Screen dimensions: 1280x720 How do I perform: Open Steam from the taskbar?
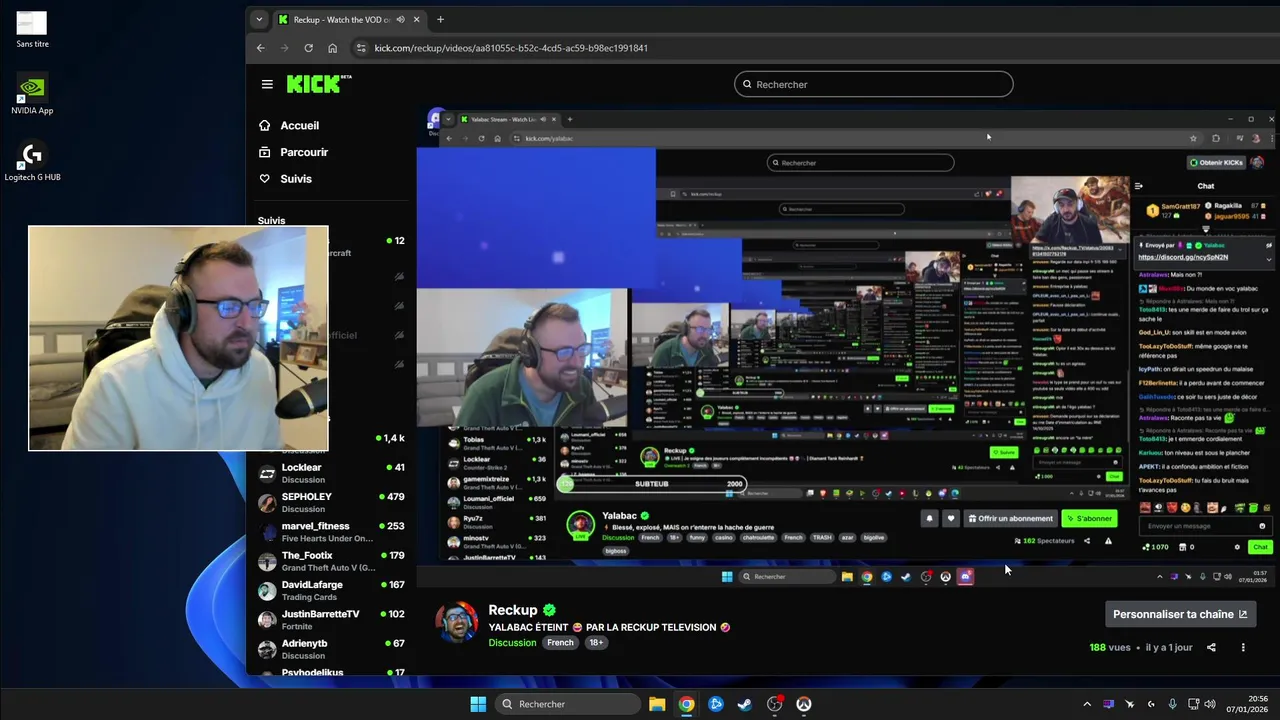click(x=745, y=704)
